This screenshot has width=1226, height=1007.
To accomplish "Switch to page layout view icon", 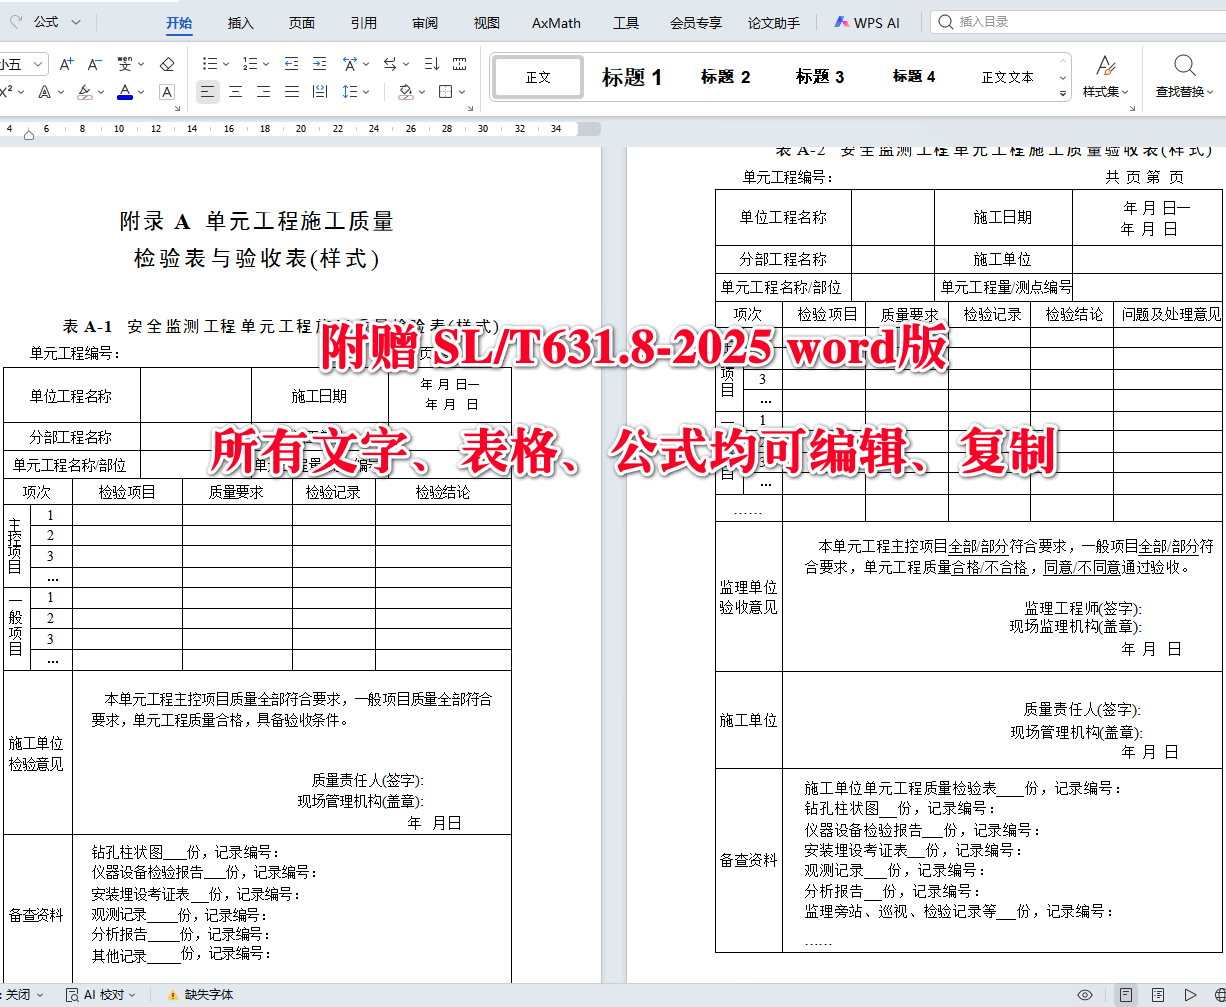I will click(x=1126, y=995).
